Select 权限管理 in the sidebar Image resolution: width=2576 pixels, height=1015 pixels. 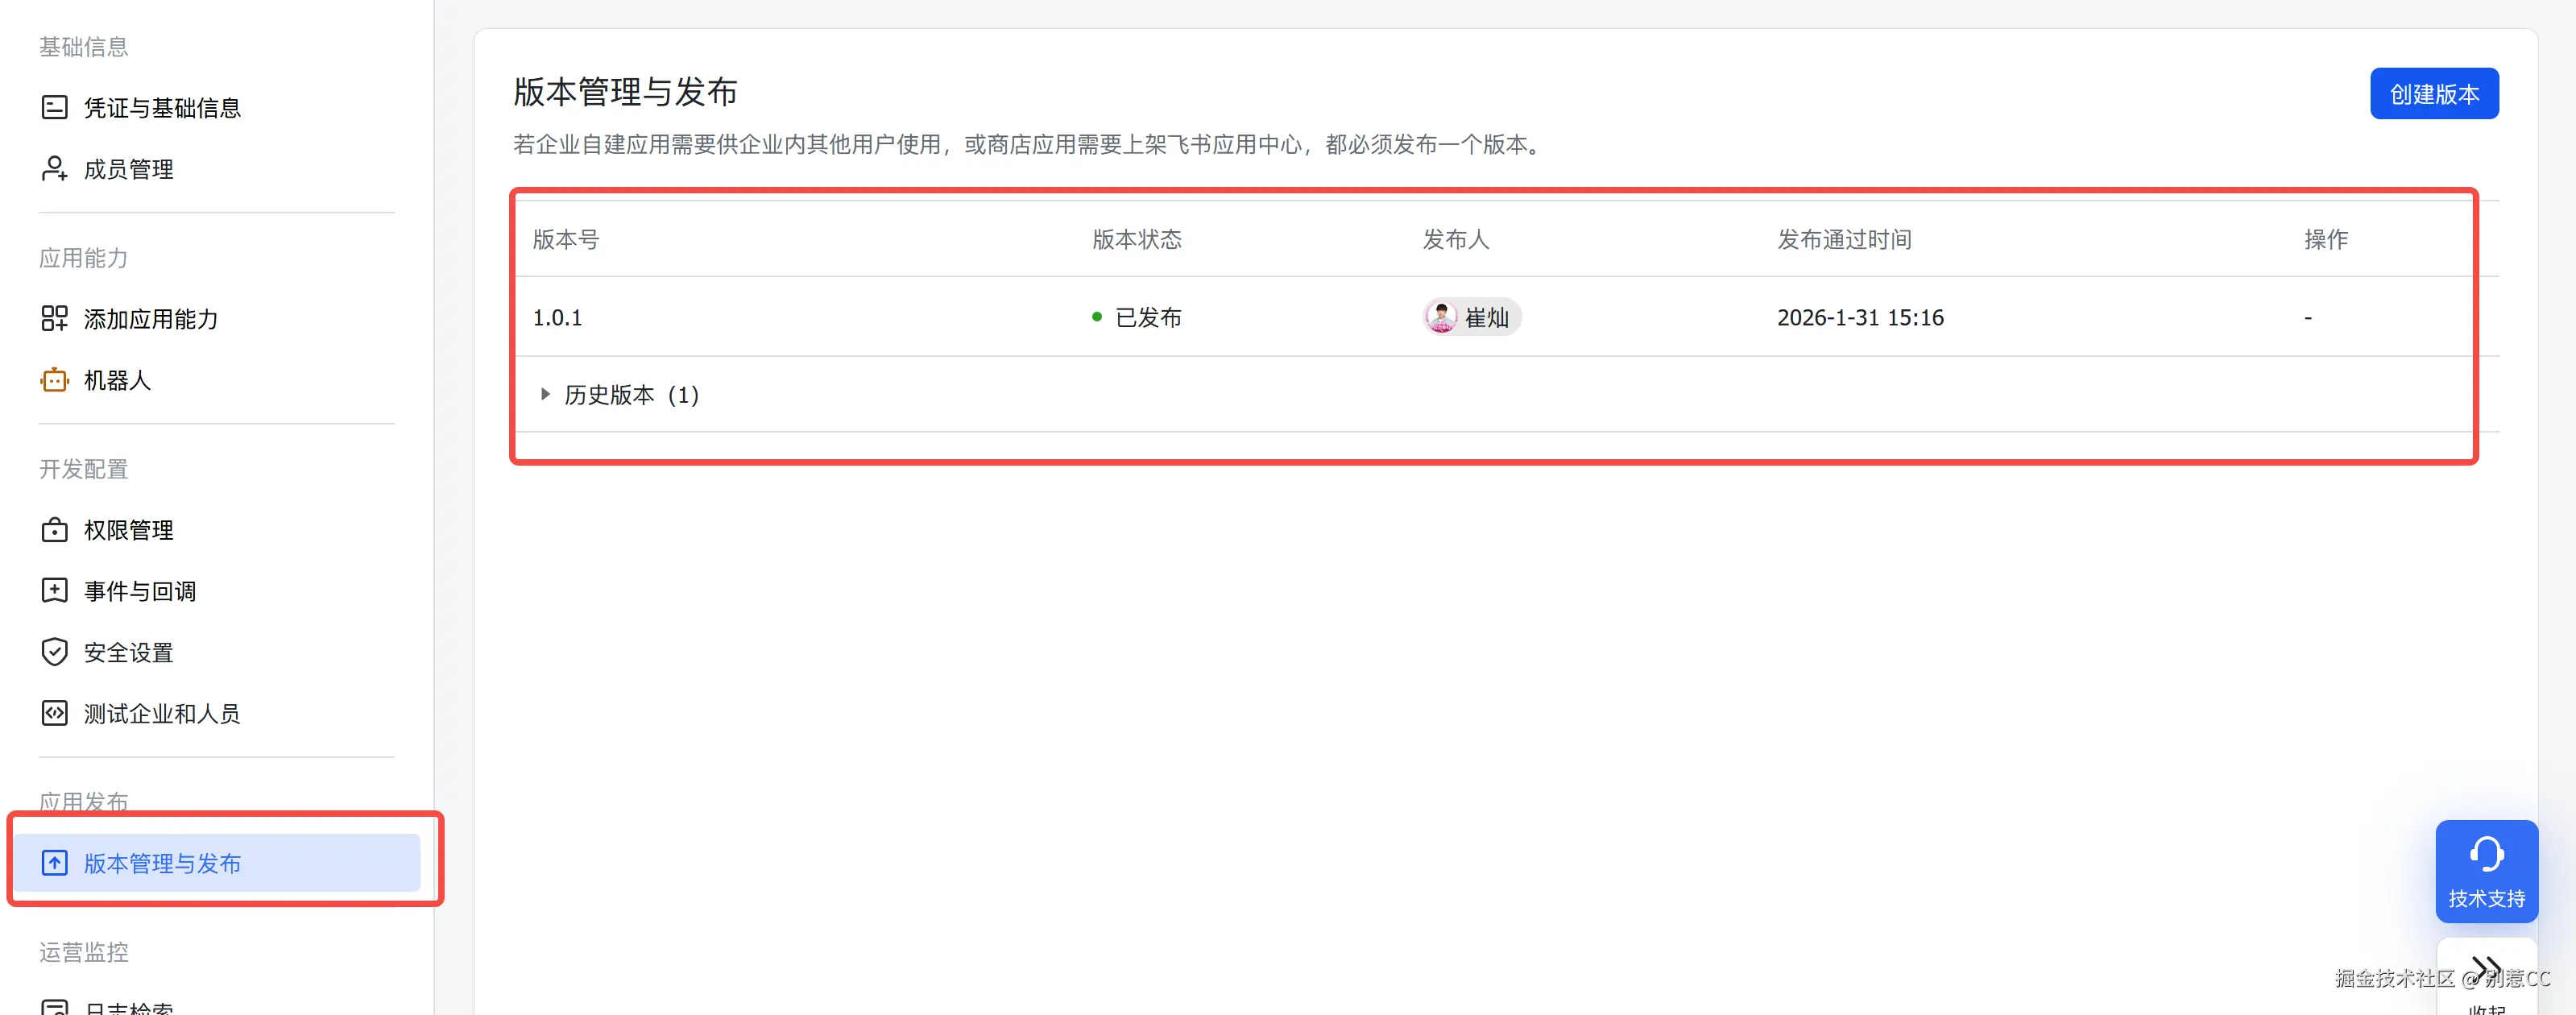click(x=128, y=530)
